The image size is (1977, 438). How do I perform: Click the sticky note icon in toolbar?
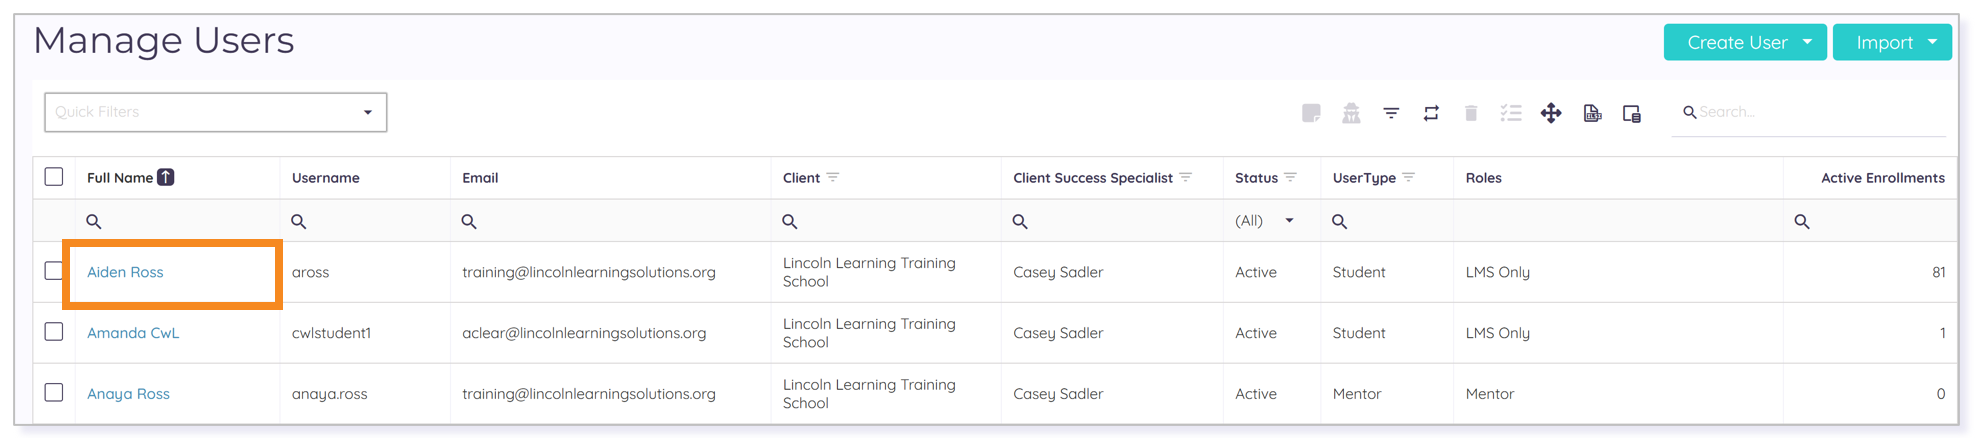[1311, 113]
